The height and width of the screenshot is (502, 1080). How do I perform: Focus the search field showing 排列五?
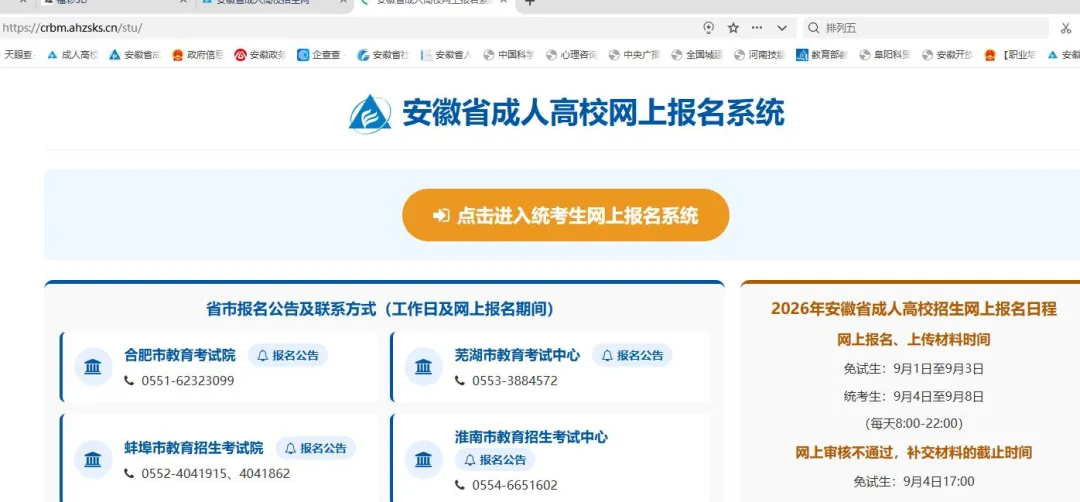pyautogui.click(x=926, y=28)
